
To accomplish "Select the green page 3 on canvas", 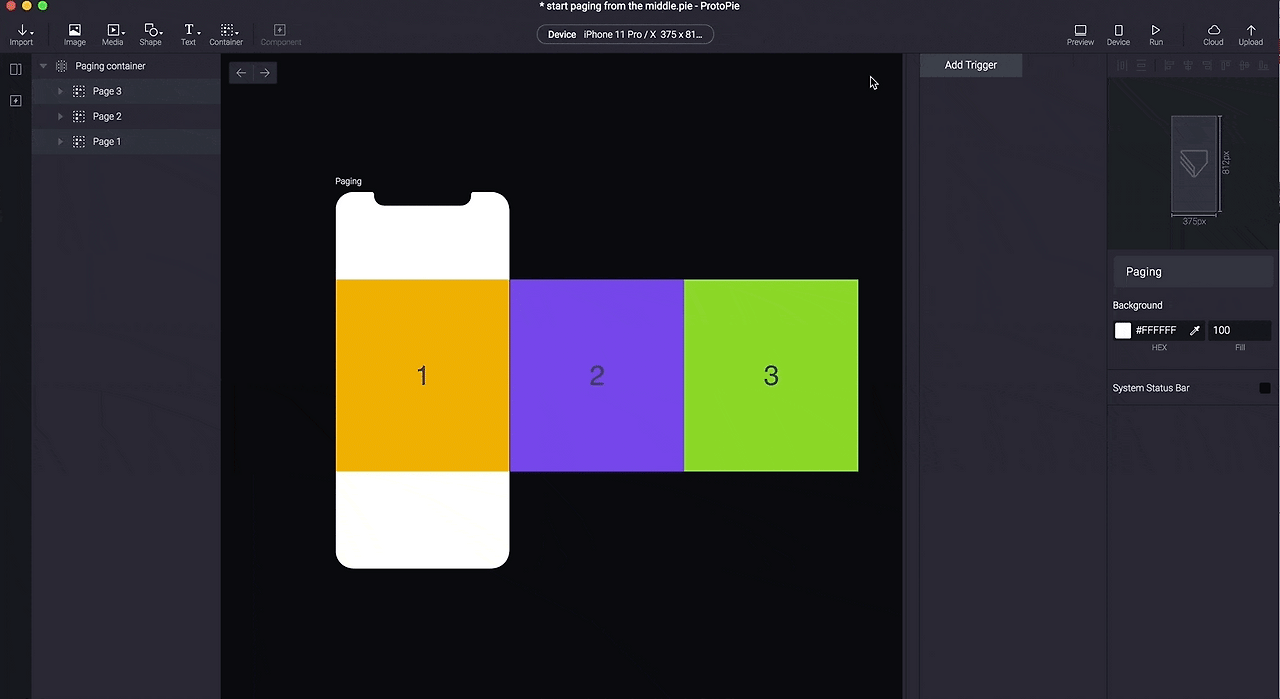I will click(771, 375).
